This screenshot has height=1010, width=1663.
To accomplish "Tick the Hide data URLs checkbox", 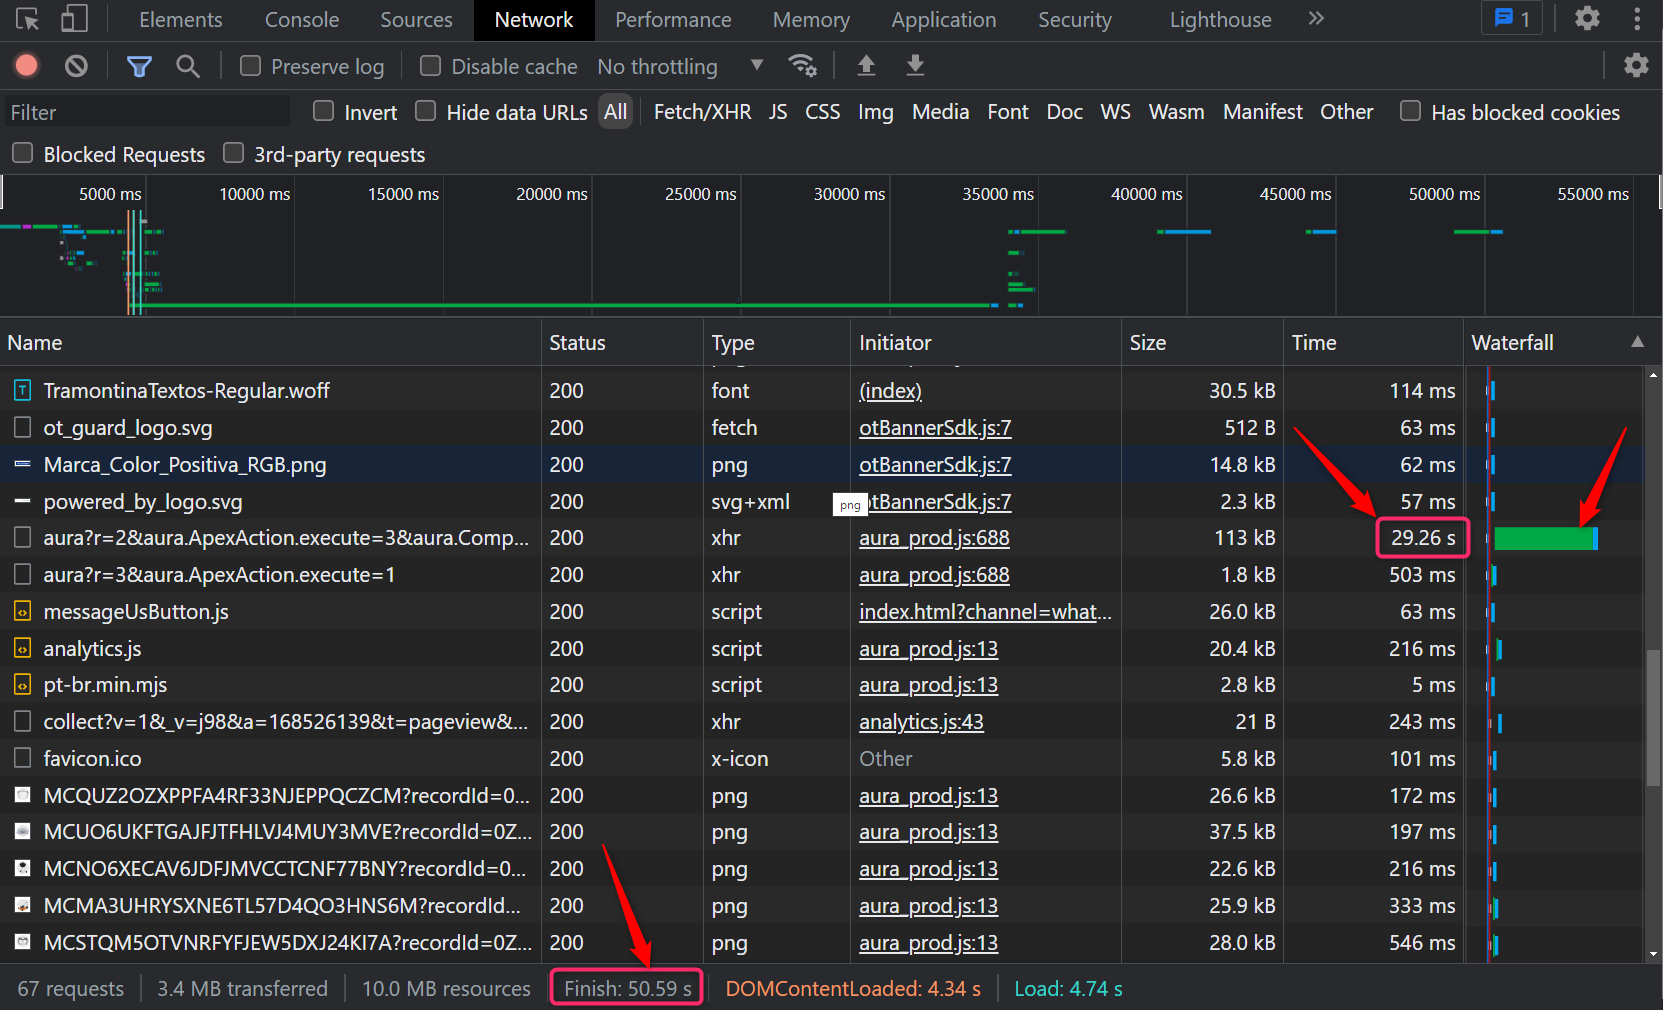I will (x=426, y=111).
